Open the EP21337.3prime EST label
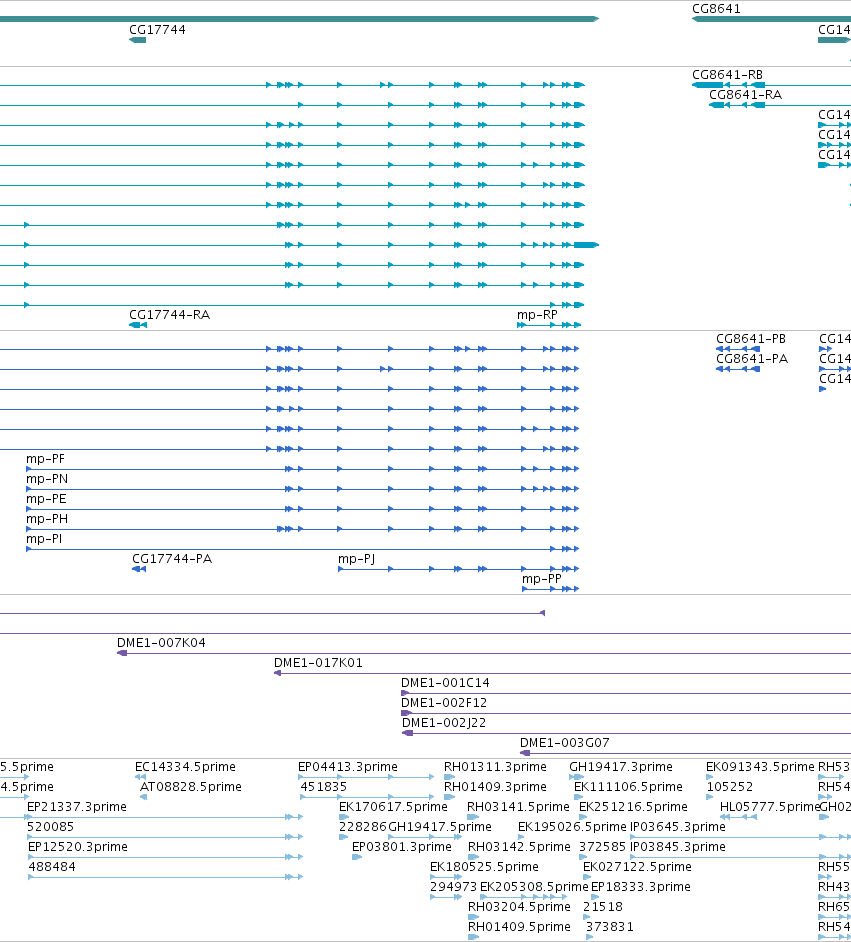 click(77, 807)
